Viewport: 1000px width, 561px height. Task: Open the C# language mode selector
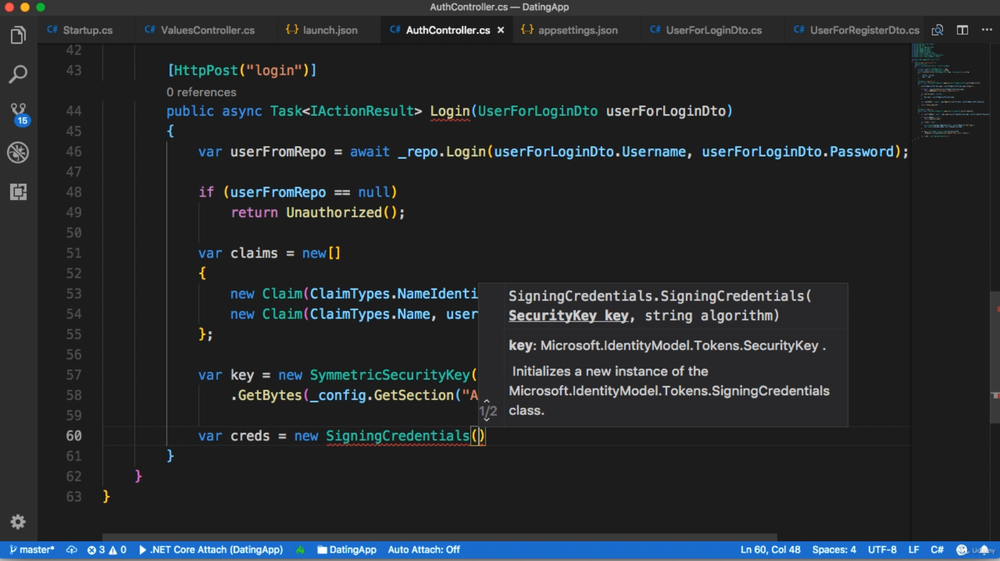click(x=937, y=550)
